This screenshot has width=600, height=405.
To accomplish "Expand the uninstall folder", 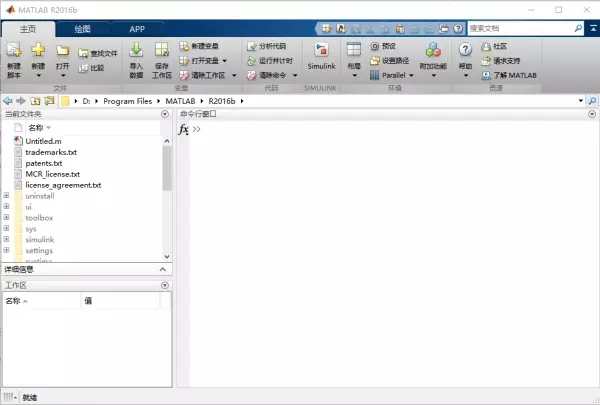I will pyautogui.click(x=7, y=195).
